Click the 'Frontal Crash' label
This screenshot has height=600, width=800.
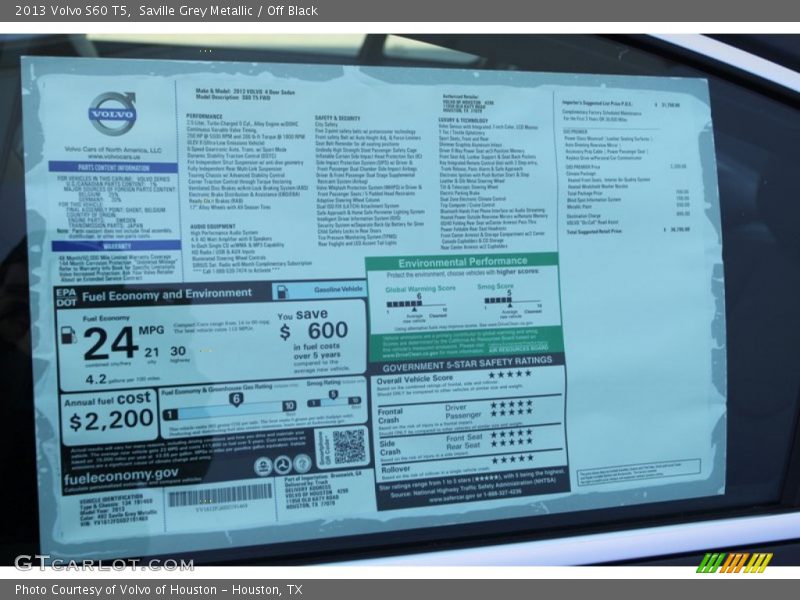click(390, 415)
